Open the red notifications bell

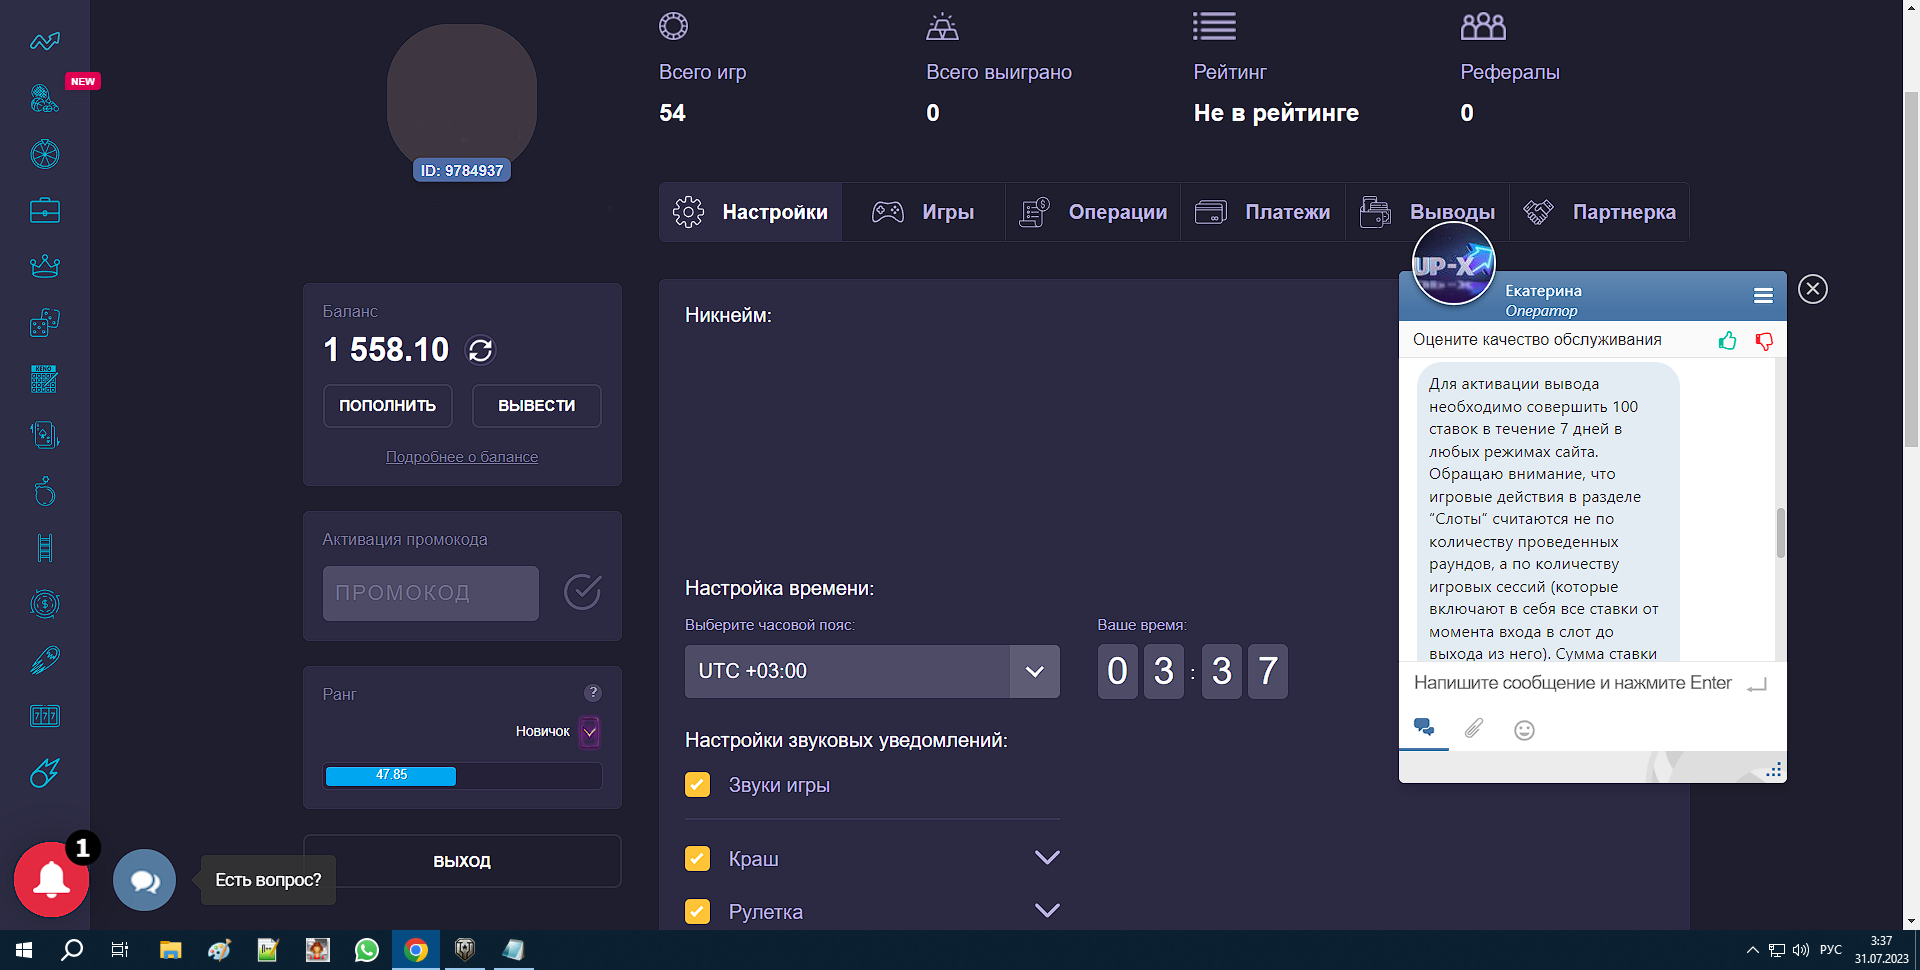(x=51, y=880)
